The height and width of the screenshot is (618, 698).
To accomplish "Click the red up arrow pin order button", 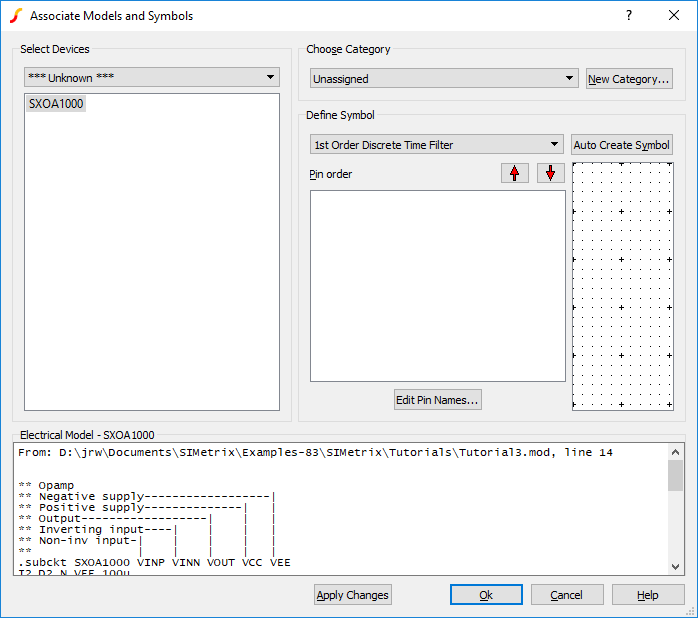I will (515, 173).
